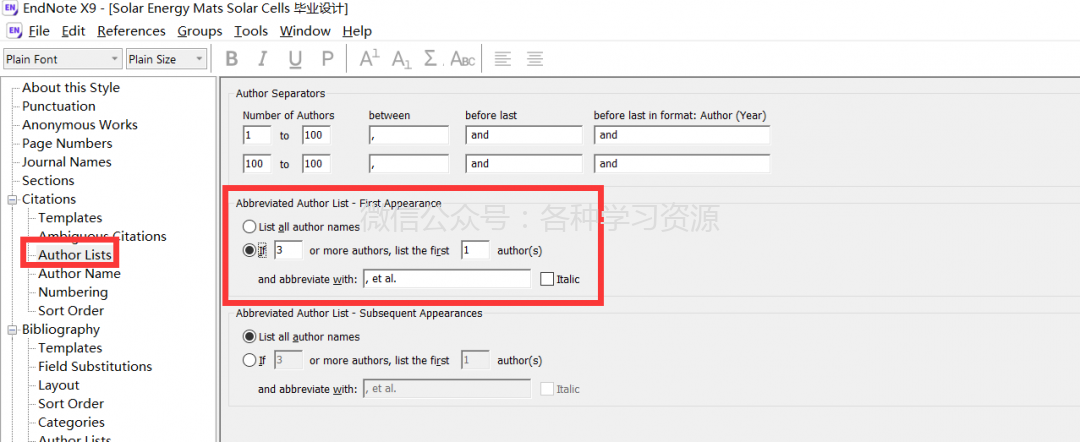Click First Appearance list-the-first authors field

click(475, 251)
